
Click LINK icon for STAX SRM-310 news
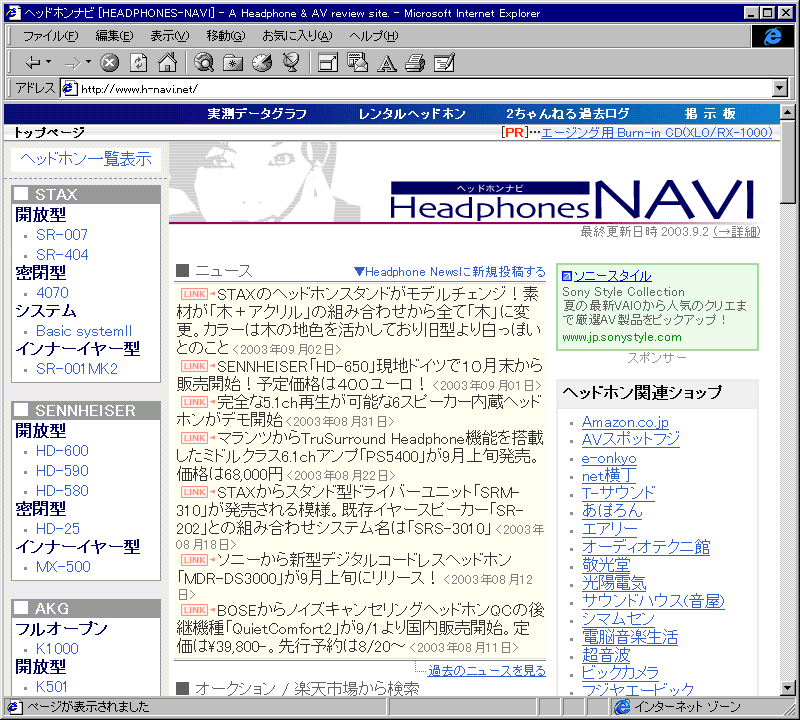click(194, 492)
